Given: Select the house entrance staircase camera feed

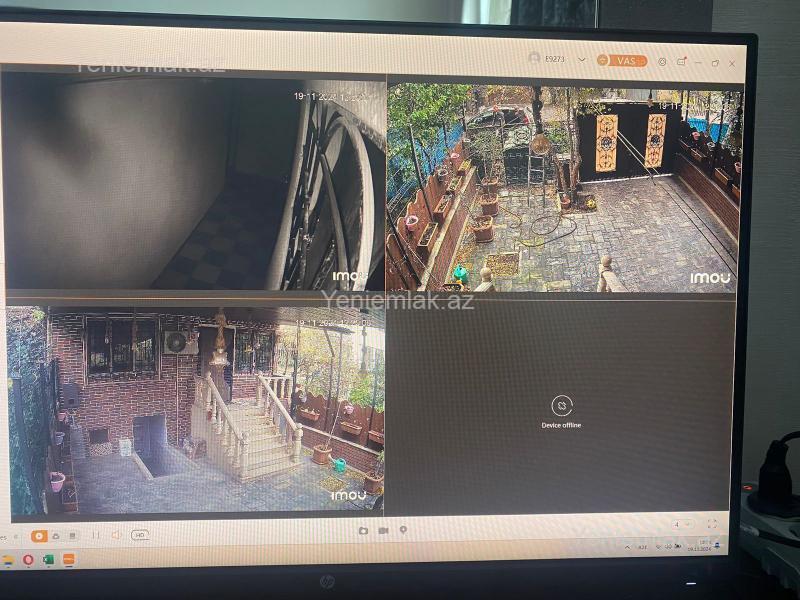Looking at the screenshot, I should tap(195, 410).
